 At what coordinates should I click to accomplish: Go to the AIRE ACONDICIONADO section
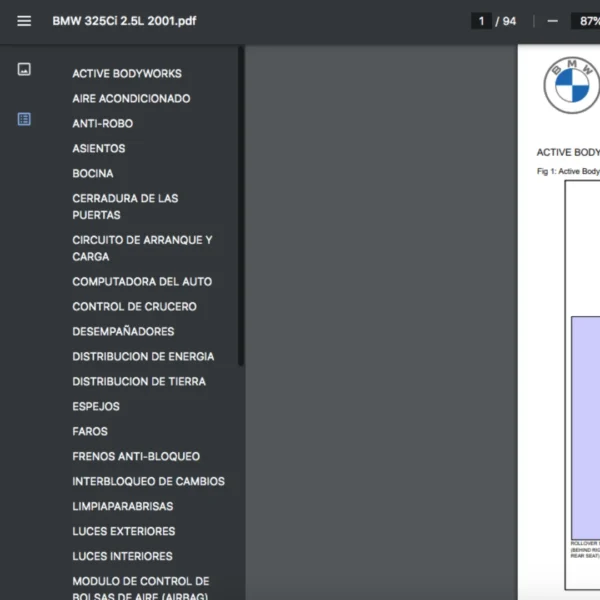131,99
